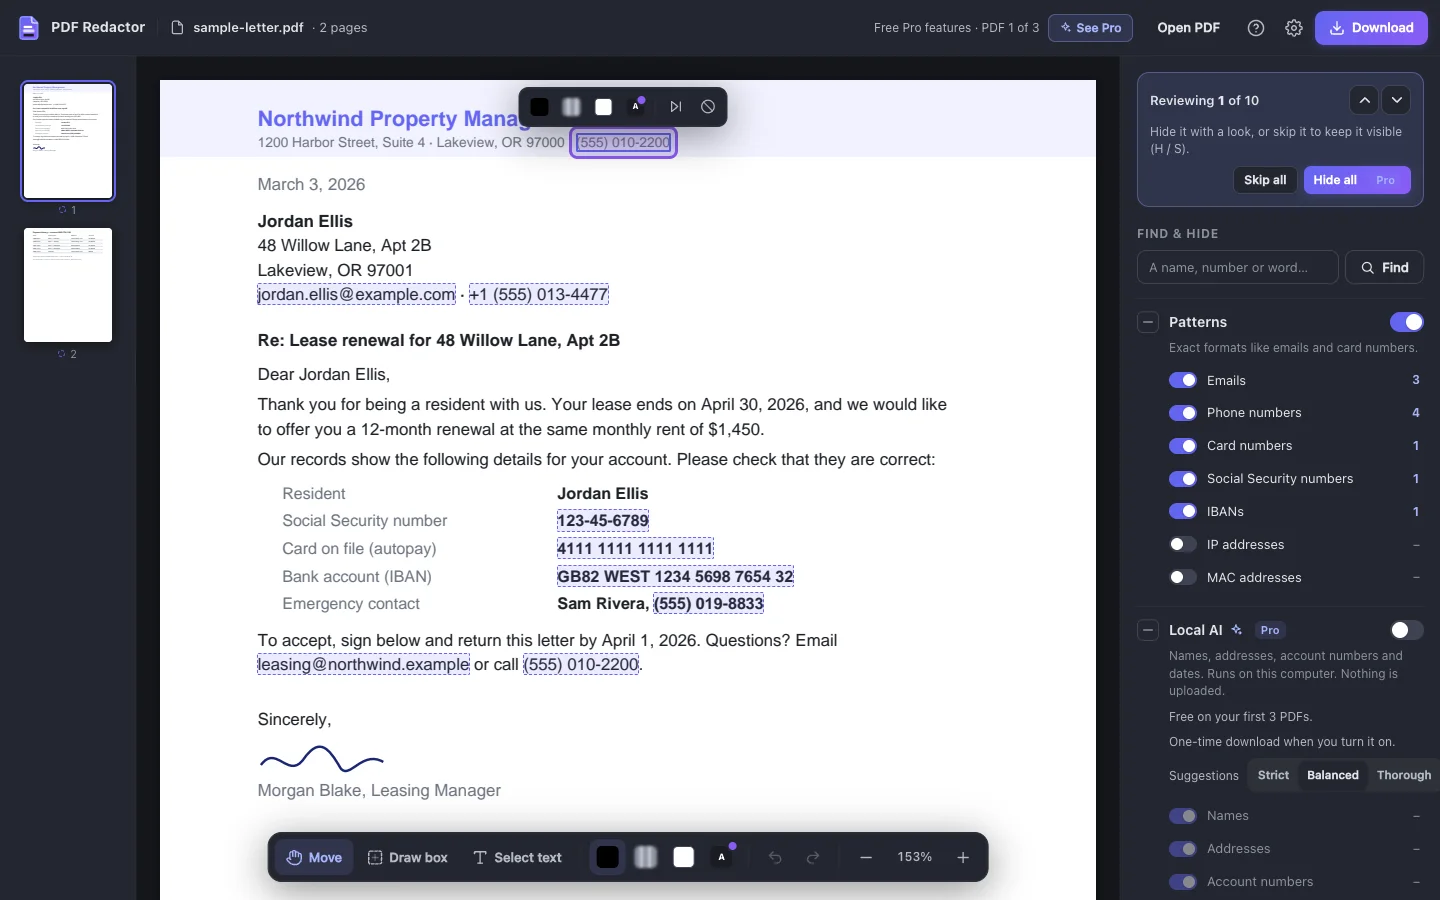Pick the black swatch in floating toolbar

(539, 107)
